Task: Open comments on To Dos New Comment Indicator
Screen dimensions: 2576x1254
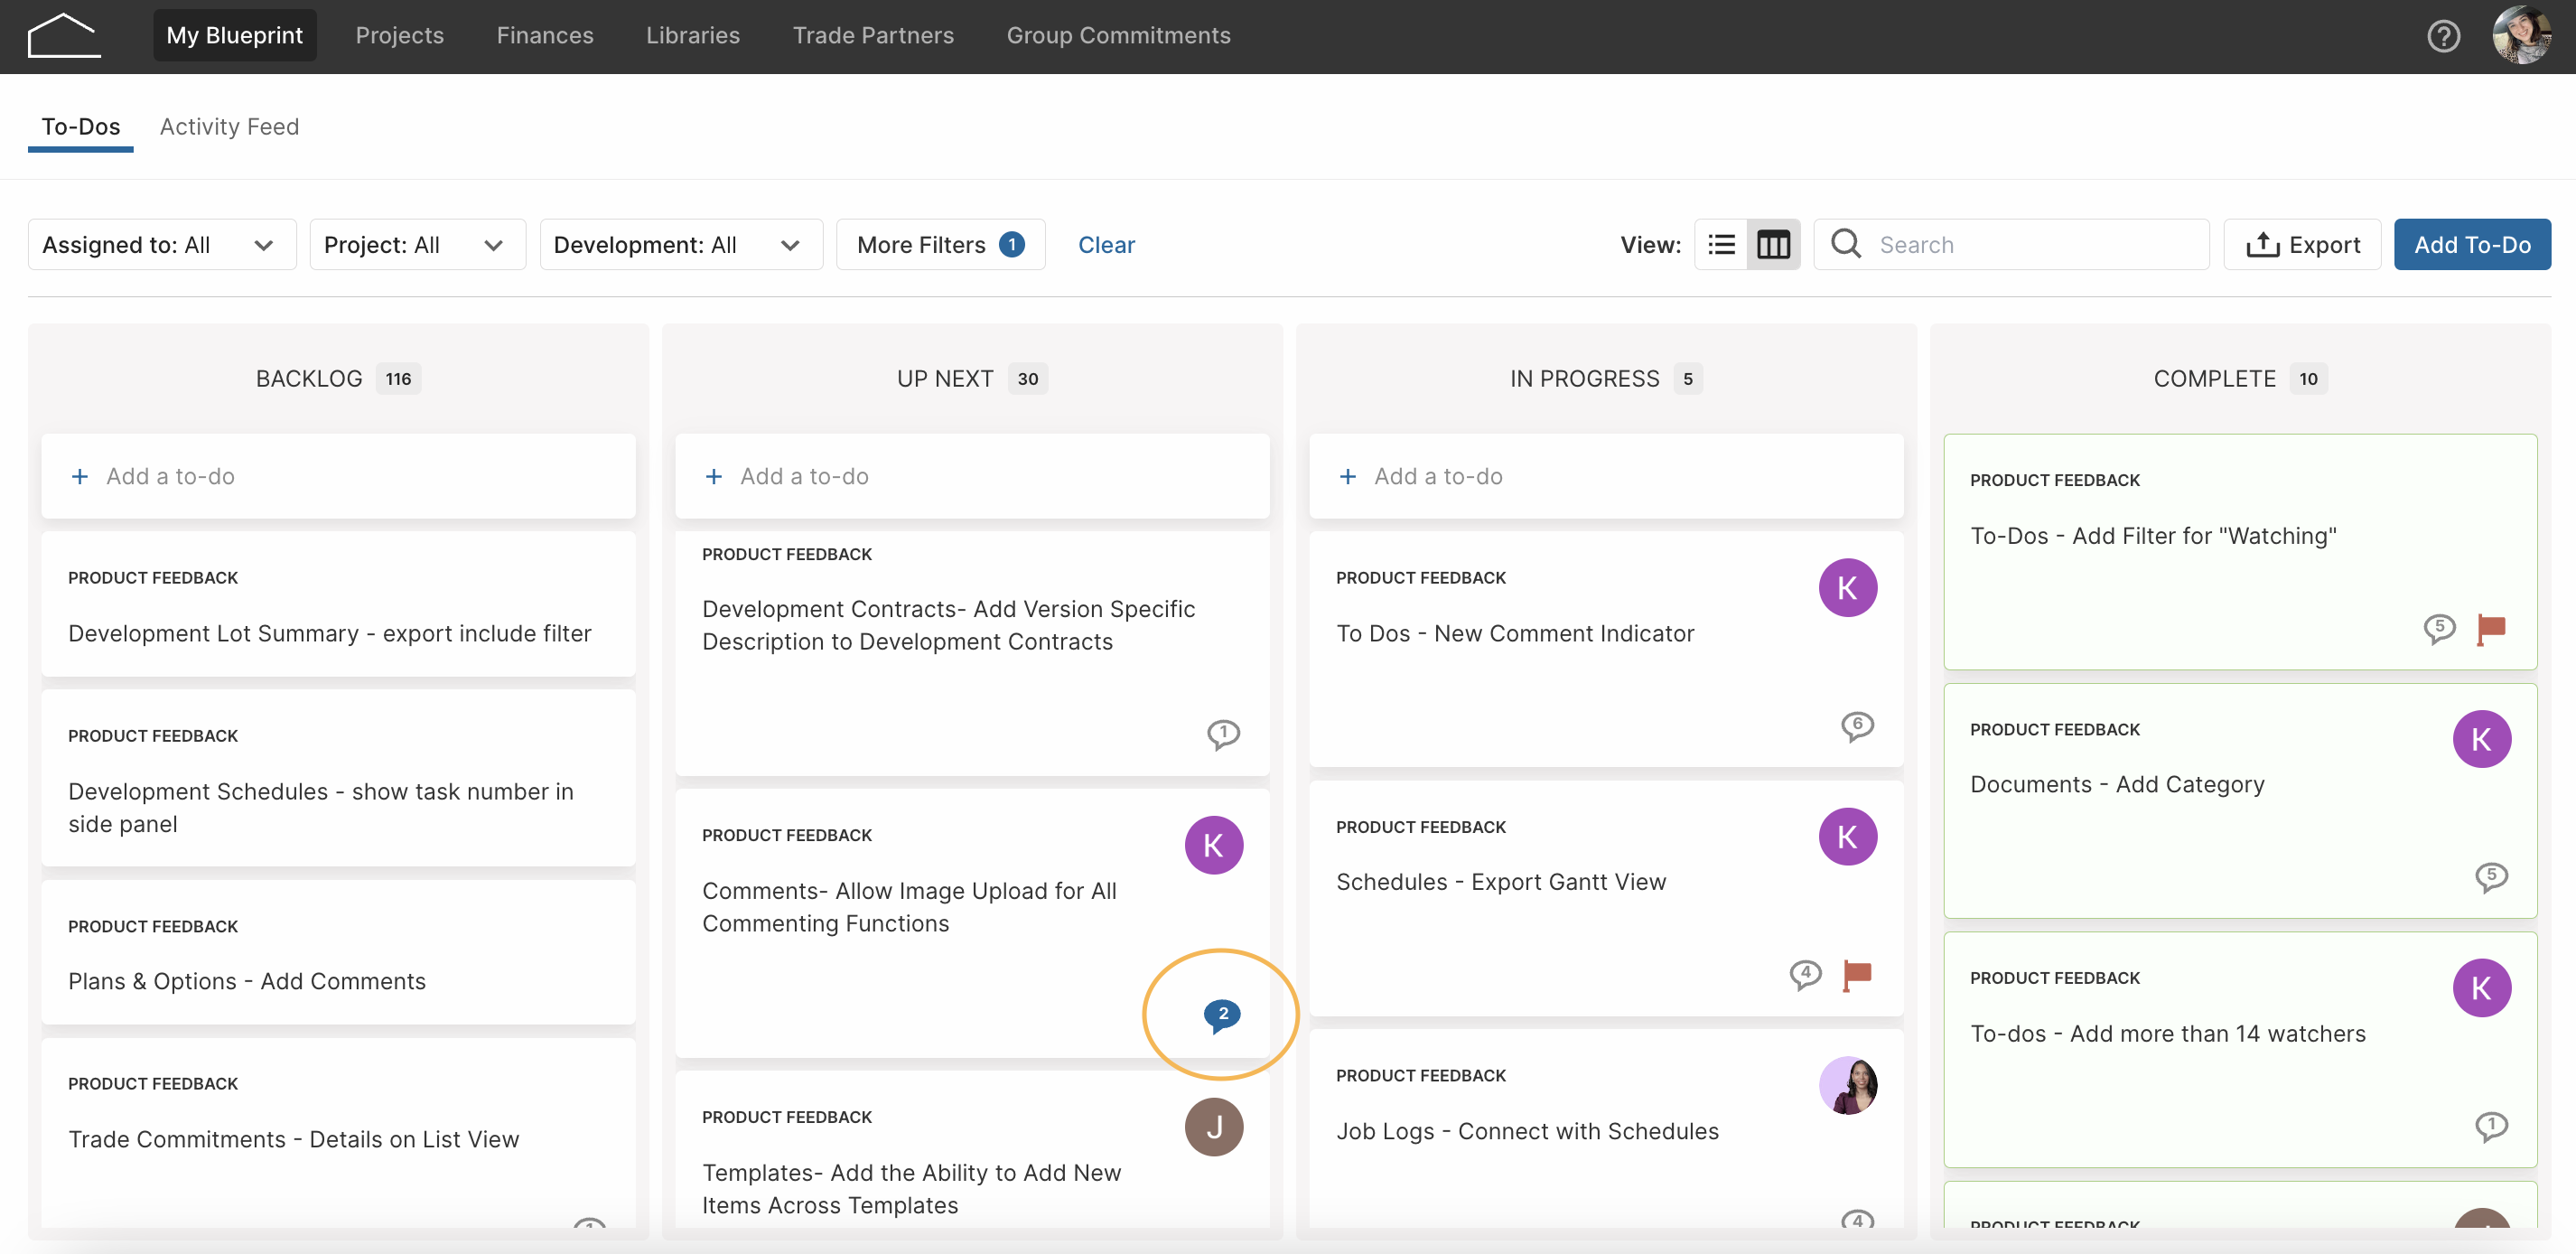Action: pos(1857,725)
